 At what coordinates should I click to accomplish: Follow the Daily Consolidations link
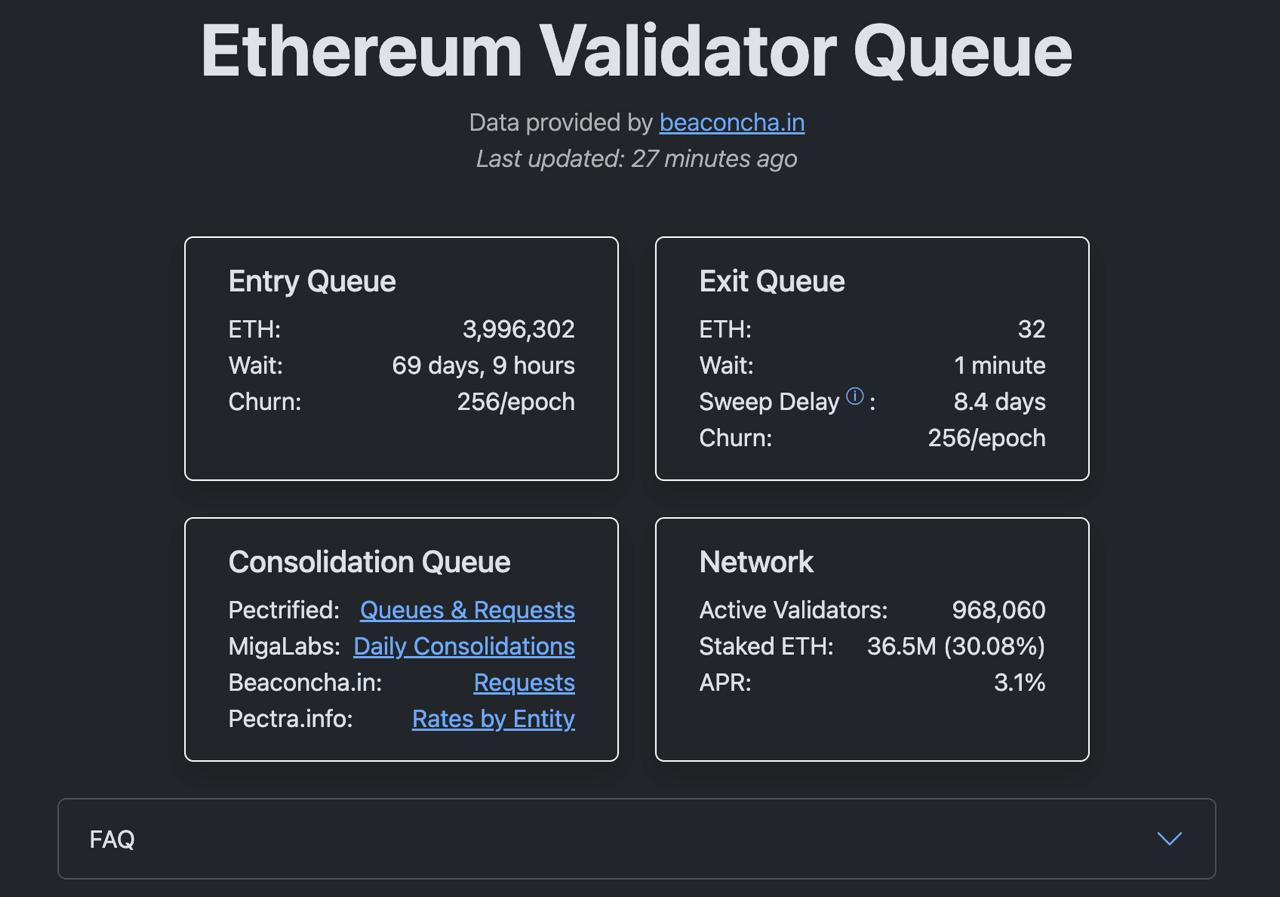464,646
